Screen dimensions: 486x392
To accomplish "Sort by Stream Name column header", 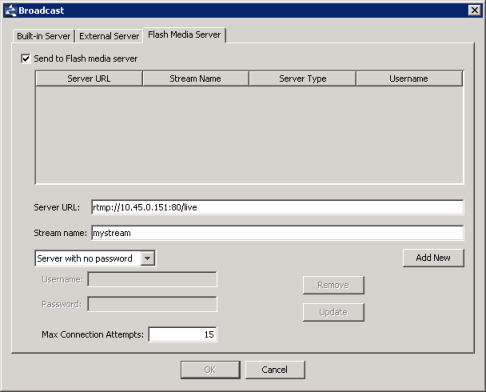I will 195,79.
